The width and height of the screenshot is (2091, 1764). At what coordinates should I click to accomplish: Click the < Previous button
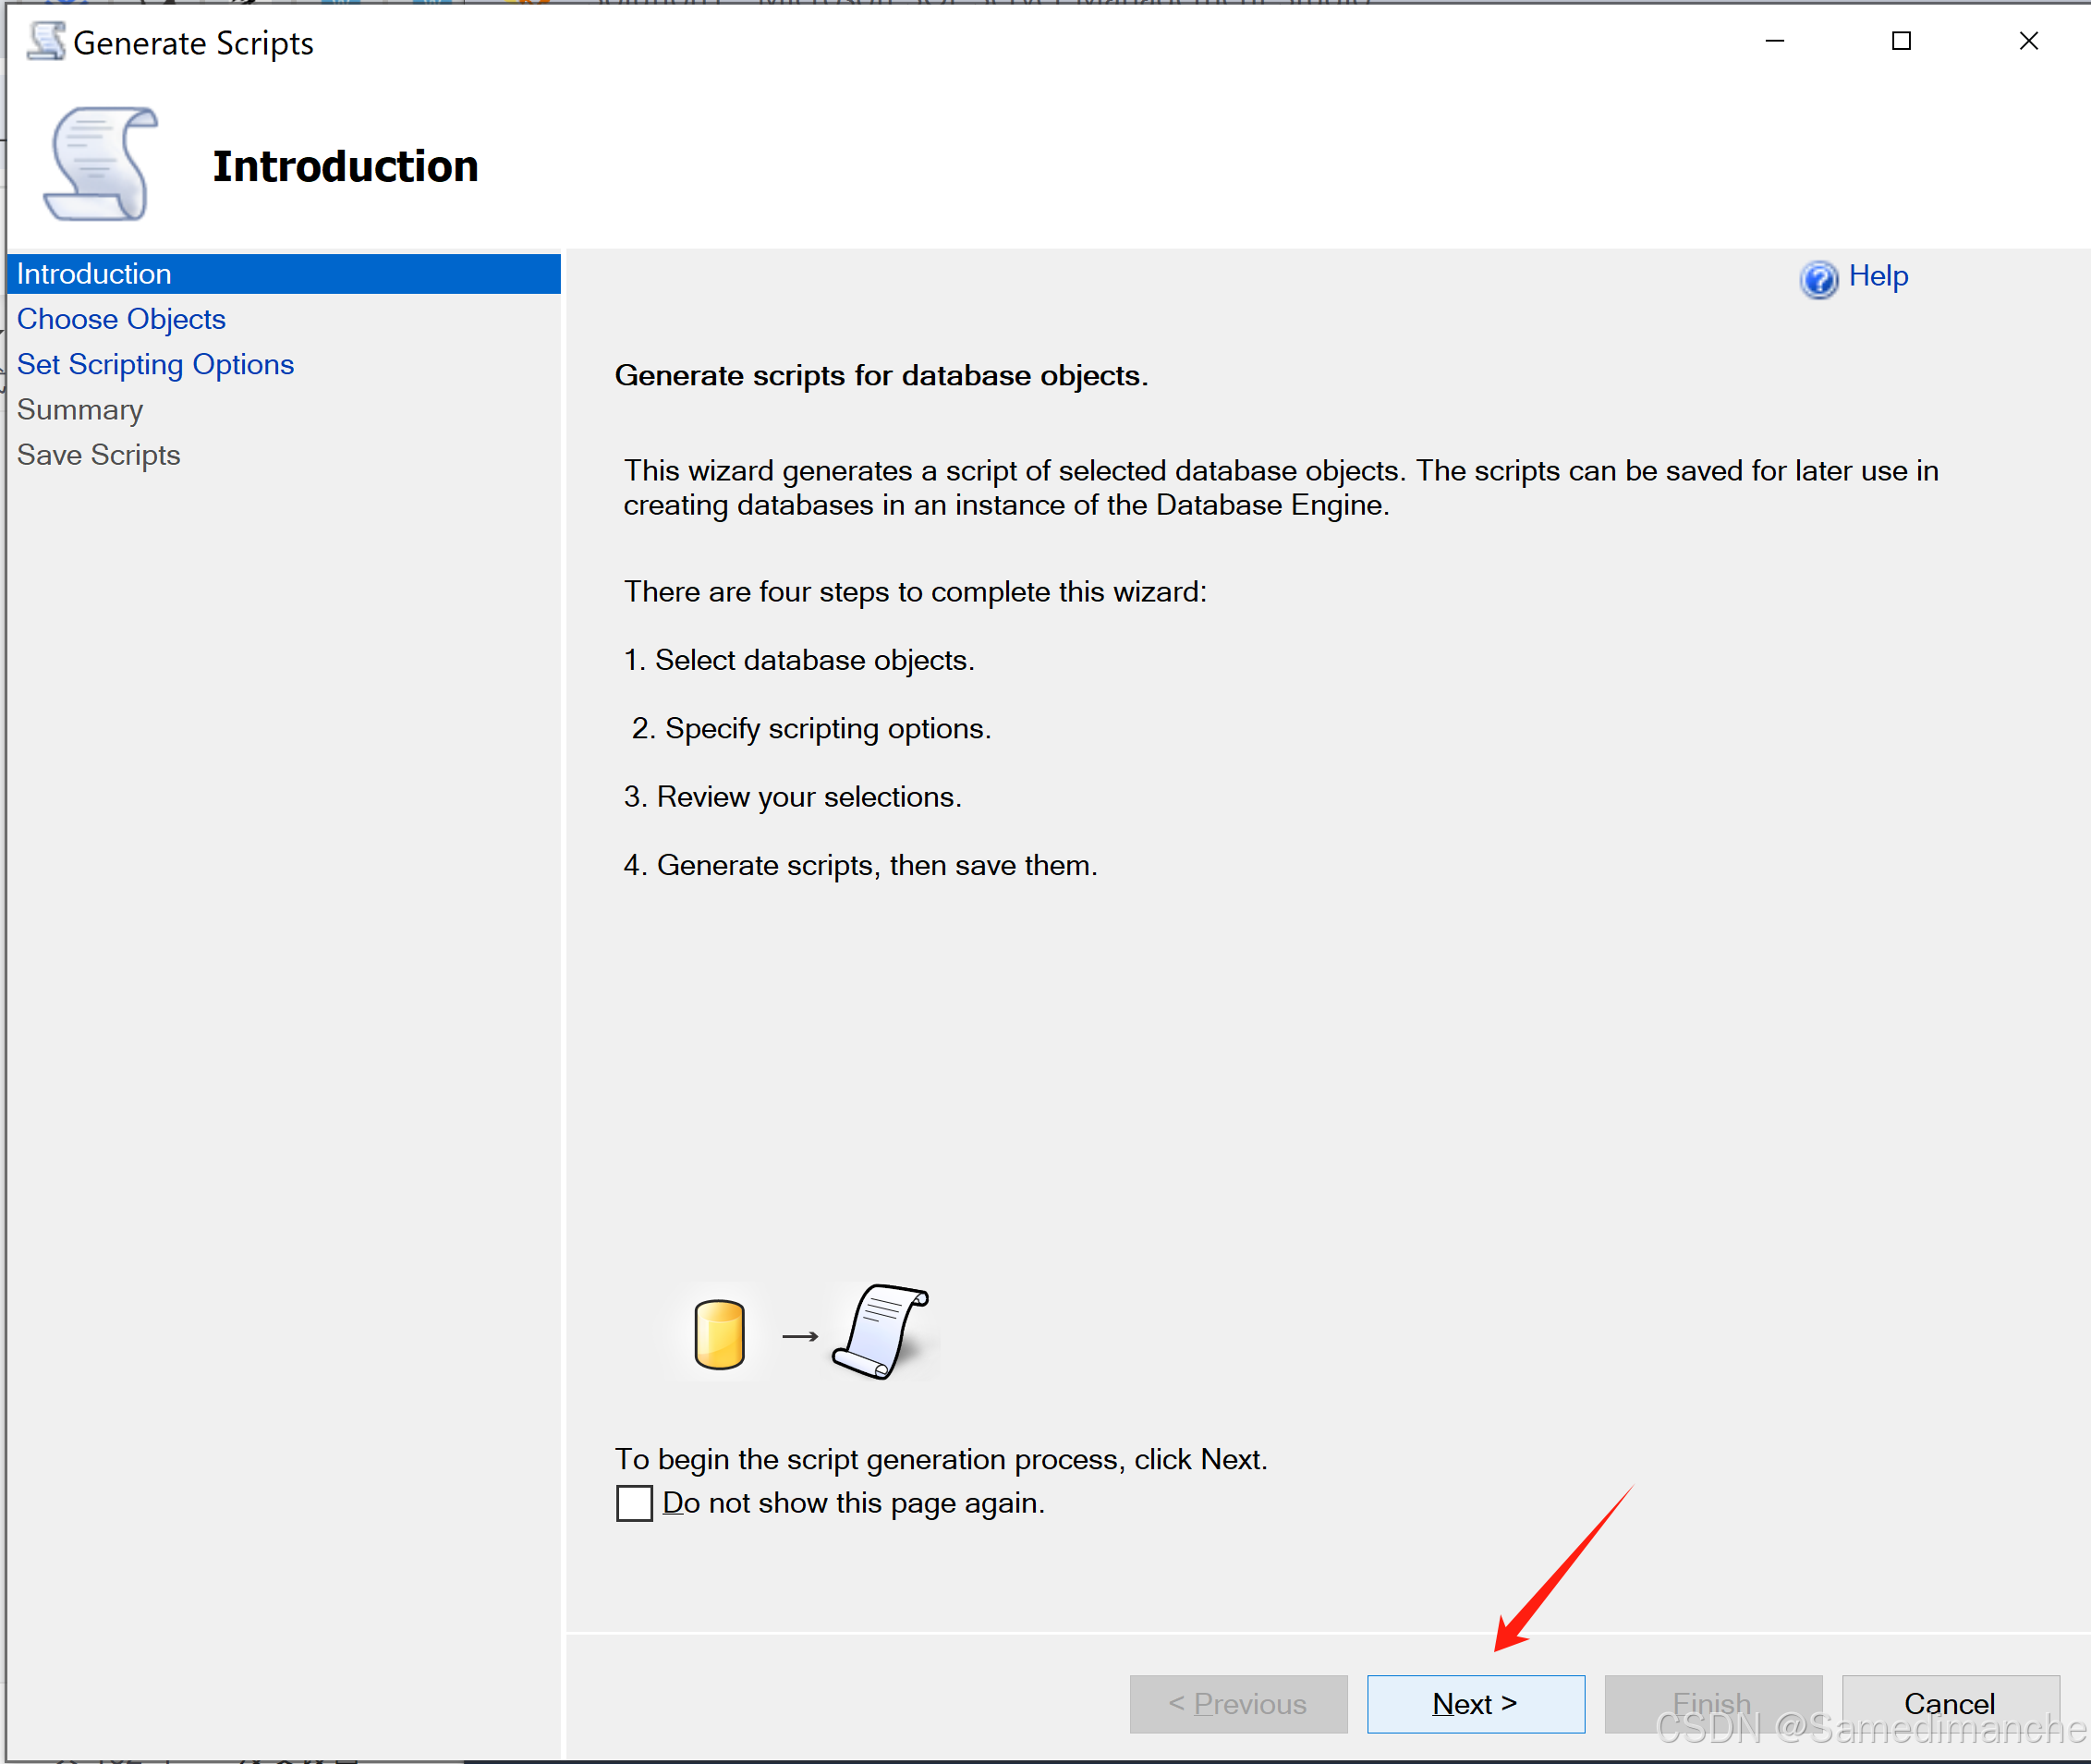1239,1704
